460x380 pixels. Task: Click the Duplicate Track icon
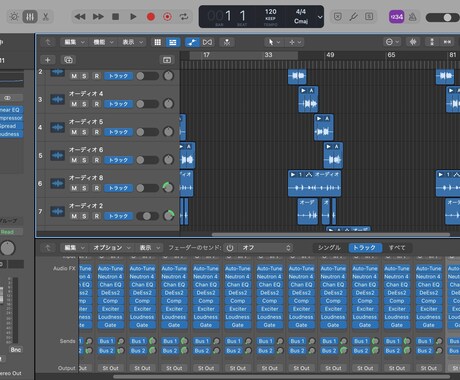pos(68,60)
